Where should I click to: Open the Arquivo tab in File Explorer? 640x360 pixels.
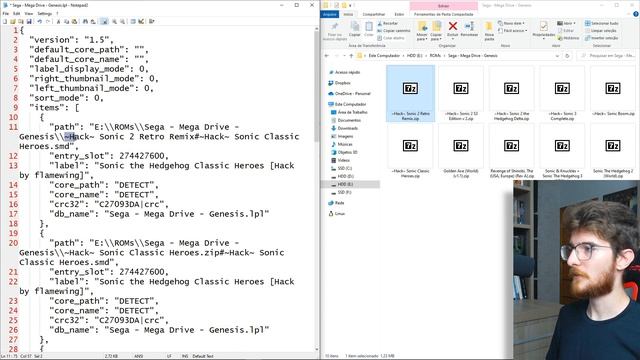click(x=330, y=14)
